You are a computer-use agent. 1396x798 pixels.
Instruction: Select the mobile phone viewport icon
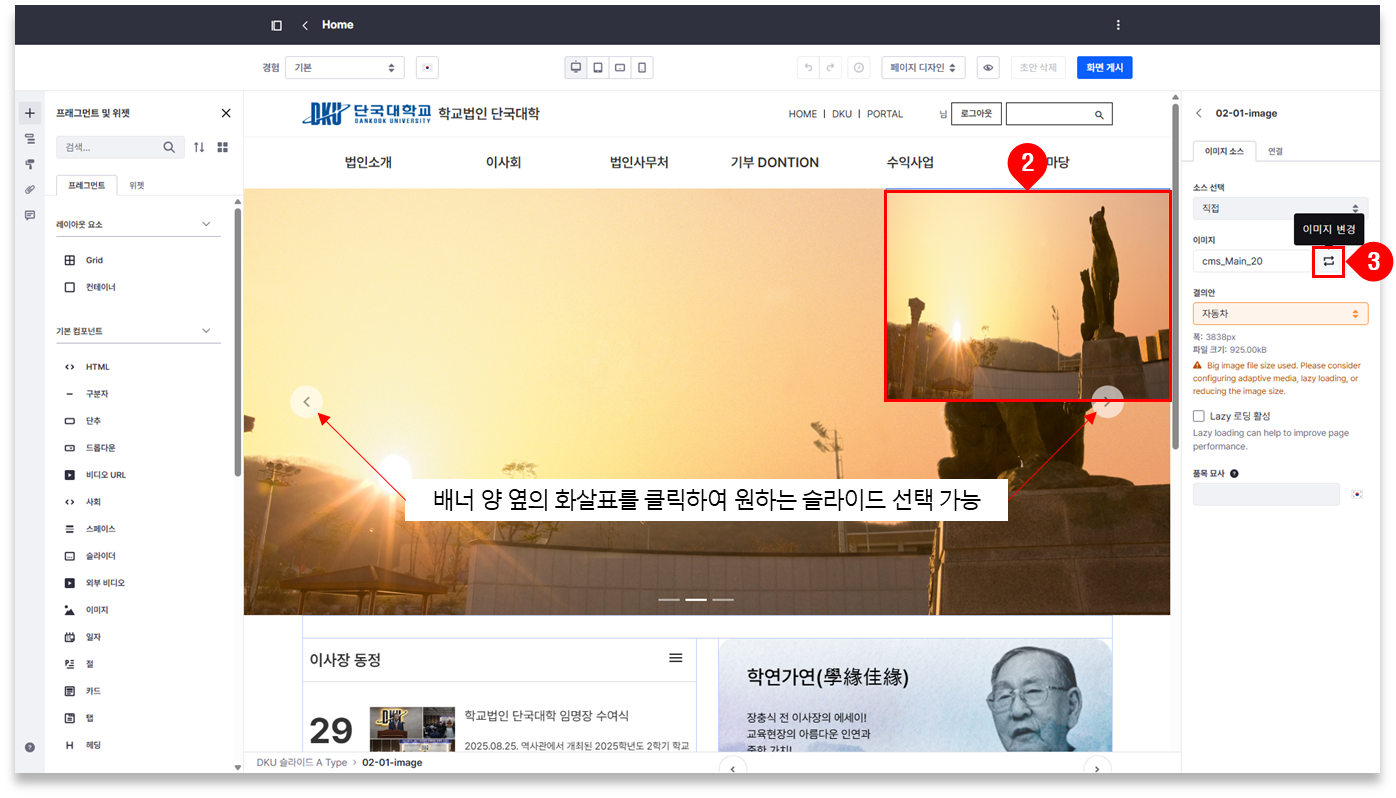click(642, 68)
